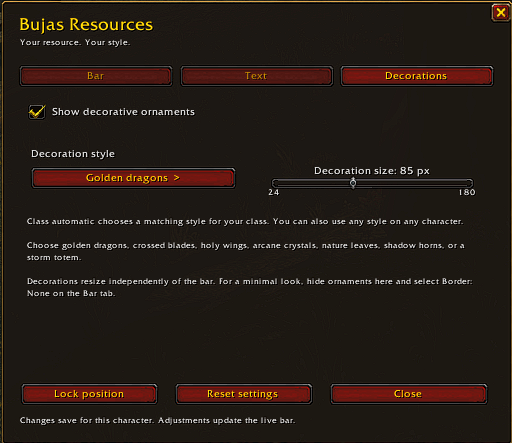The height and width of the screenshot is (443, 512).
Task: Click Lock position button
Action: pos(89,394)
